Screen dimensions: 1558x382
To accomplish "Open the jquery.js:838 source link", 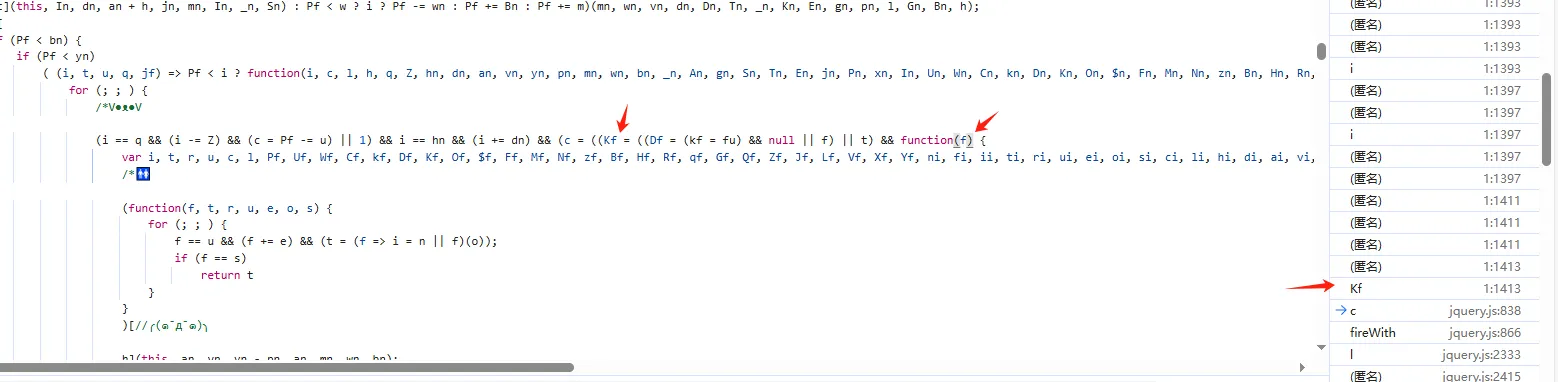I will (x=1484, y=311).
